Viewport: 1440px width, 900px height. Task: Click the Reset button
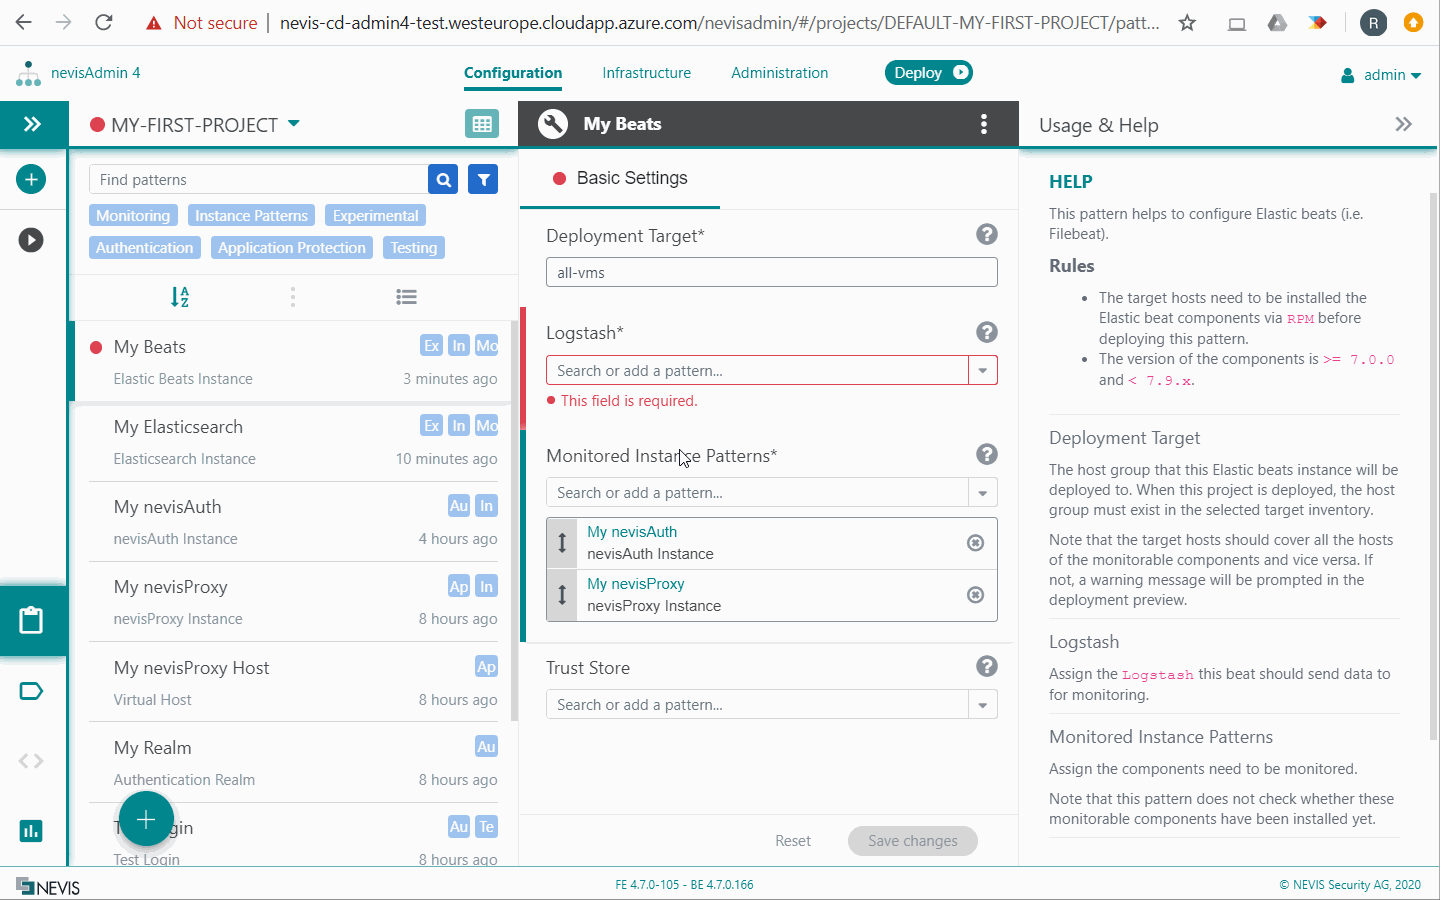coord(793,841)
